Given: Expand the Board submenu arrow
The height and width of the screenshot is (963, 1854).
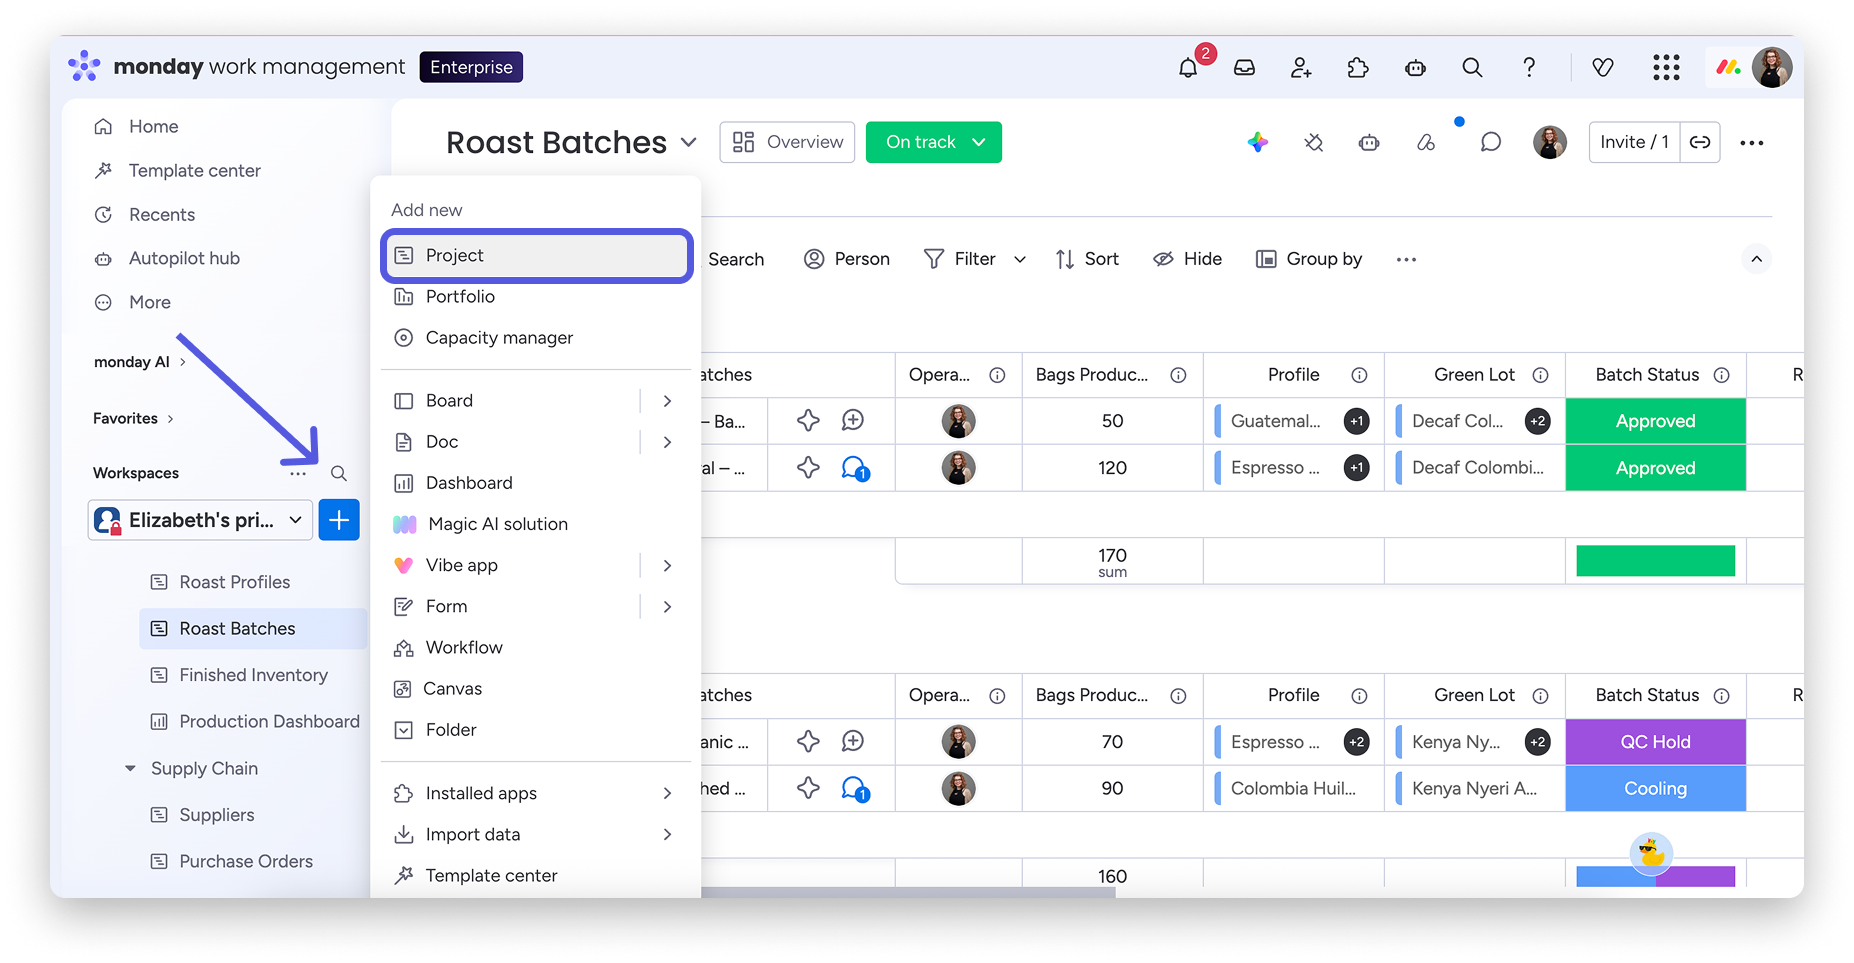Looking at the screenshot, I should pyautogui.click(x=667, y=401).
